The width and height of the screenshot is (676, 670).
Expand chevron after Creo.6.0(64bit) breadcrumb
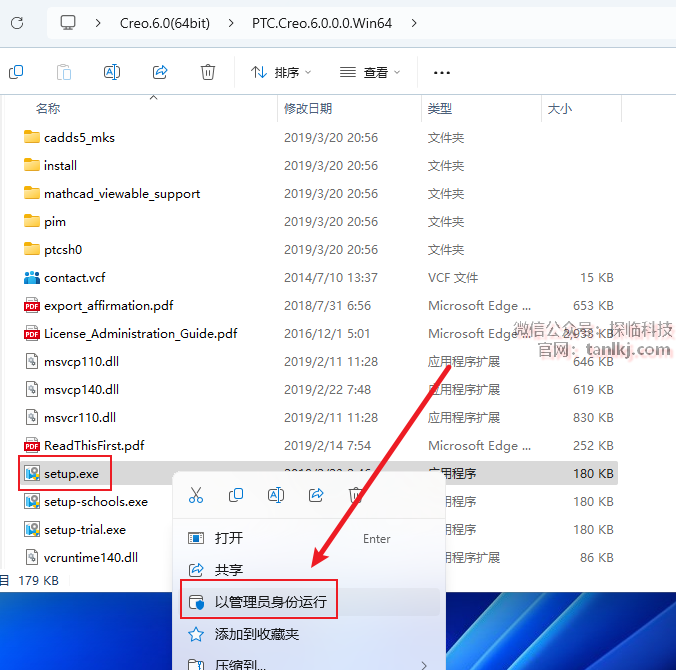point(231,23)
